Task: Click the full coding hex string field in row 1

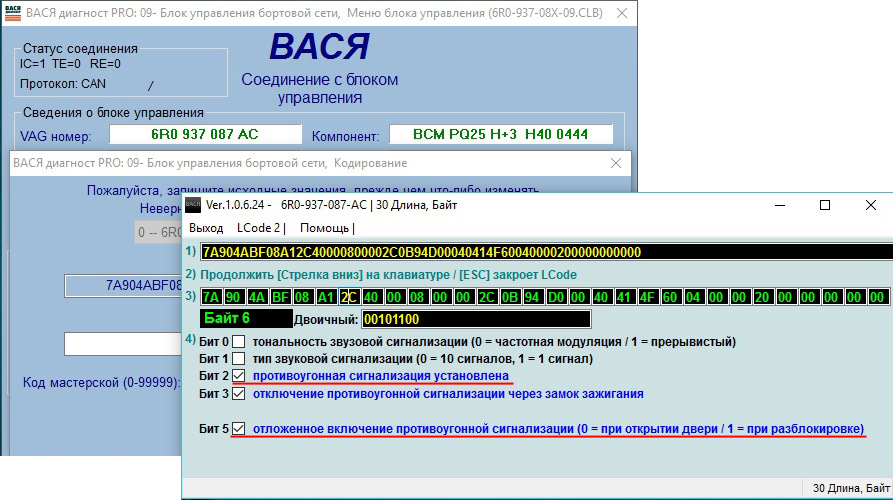Action: point(547,252)
